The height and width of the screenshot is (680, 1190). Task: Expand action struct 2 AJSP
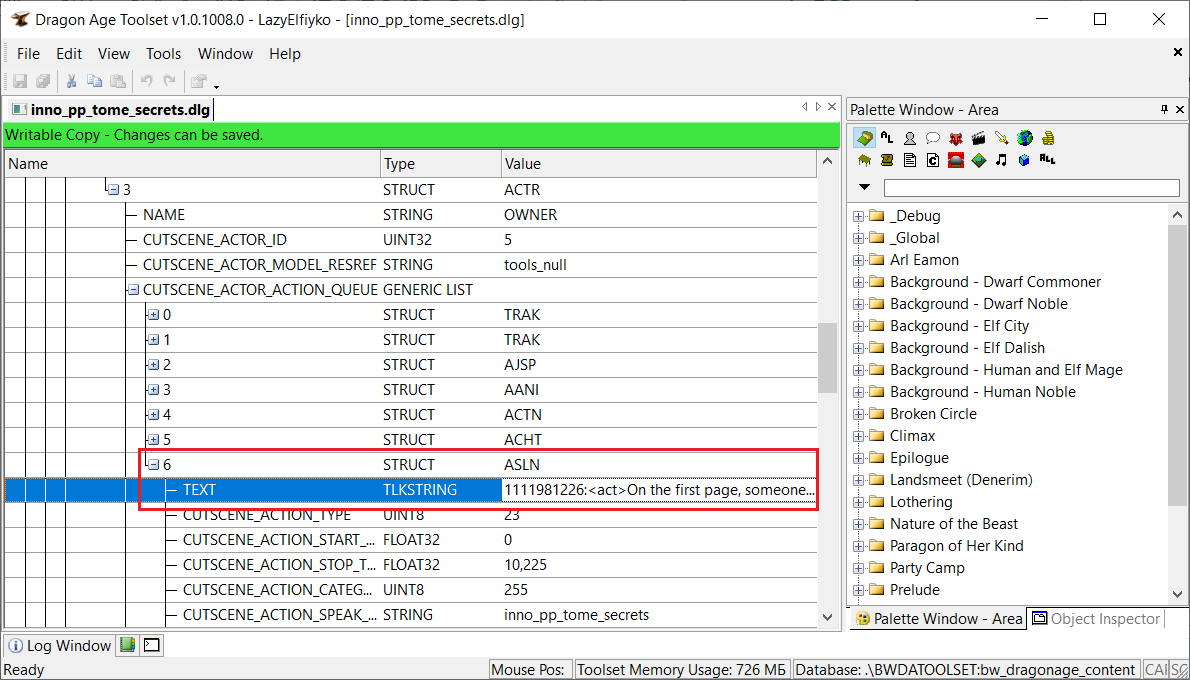coord(153,365)
